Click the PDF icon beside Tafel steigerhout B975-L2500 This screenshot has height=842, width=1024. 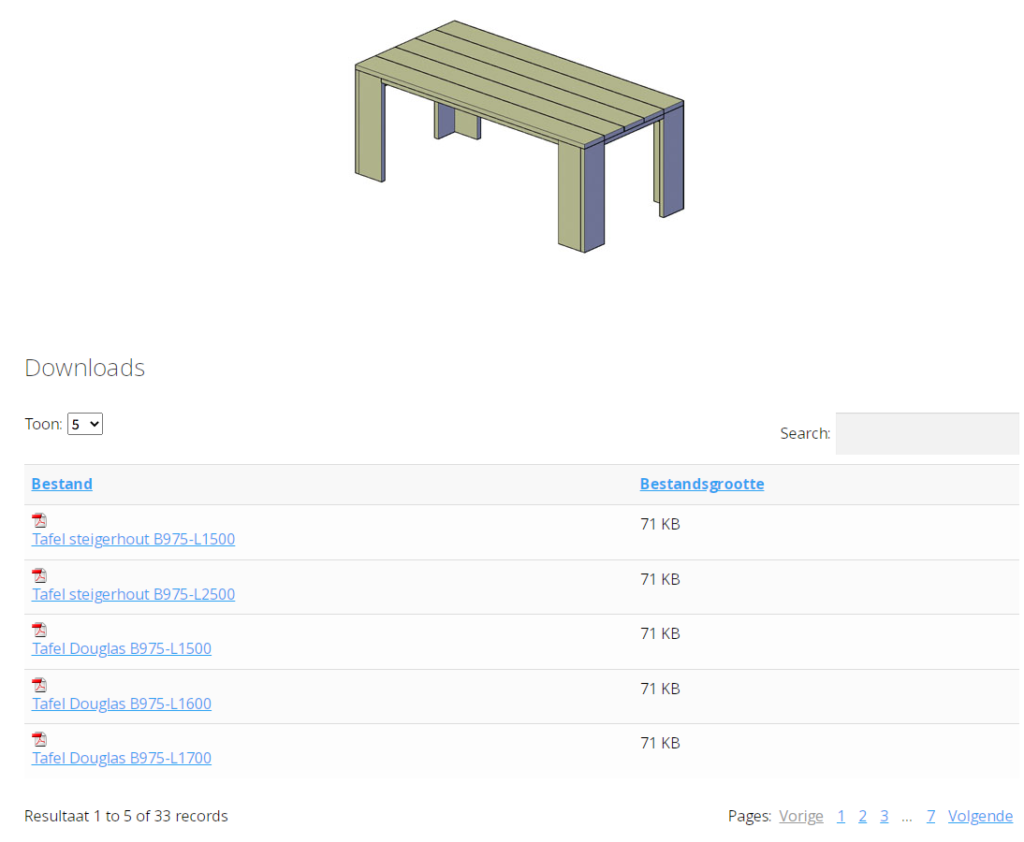(x=39, y=574)
